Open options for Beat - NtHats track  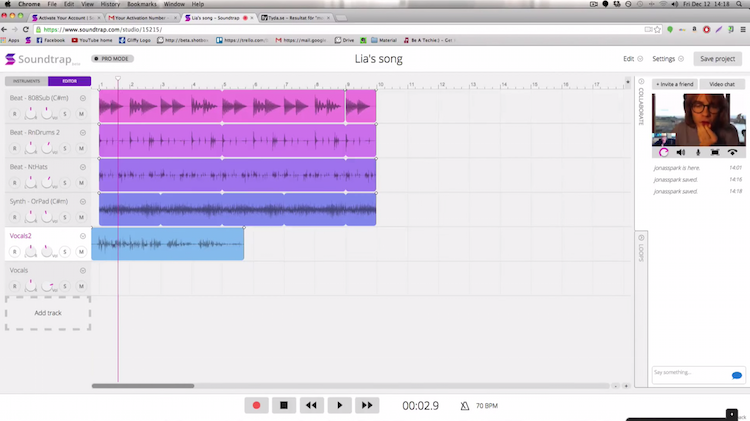[x=83, y=167]
